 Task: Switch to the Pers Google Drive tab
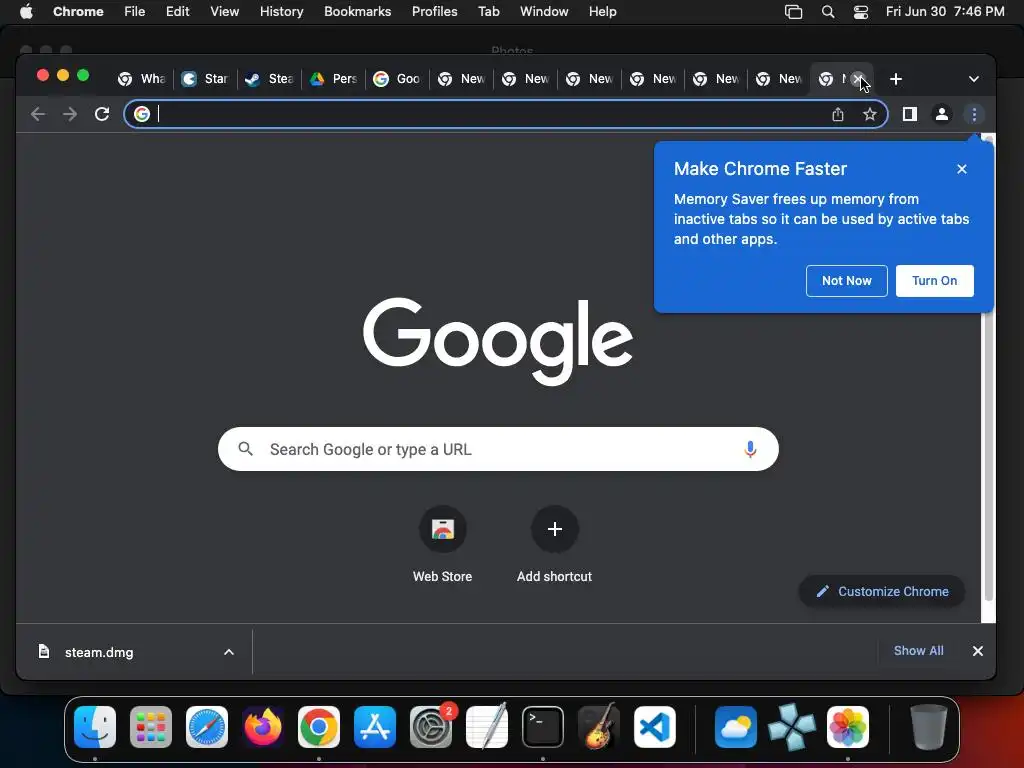tap(334, 79)
